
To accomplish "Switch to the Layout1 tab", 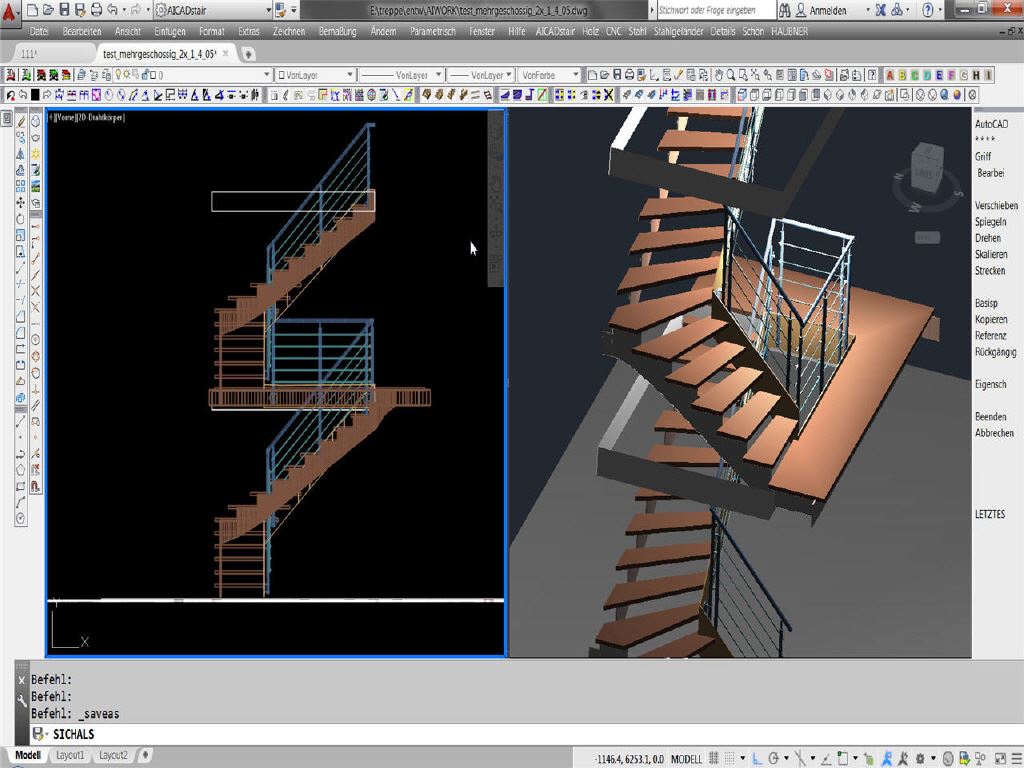I will 70,755.
